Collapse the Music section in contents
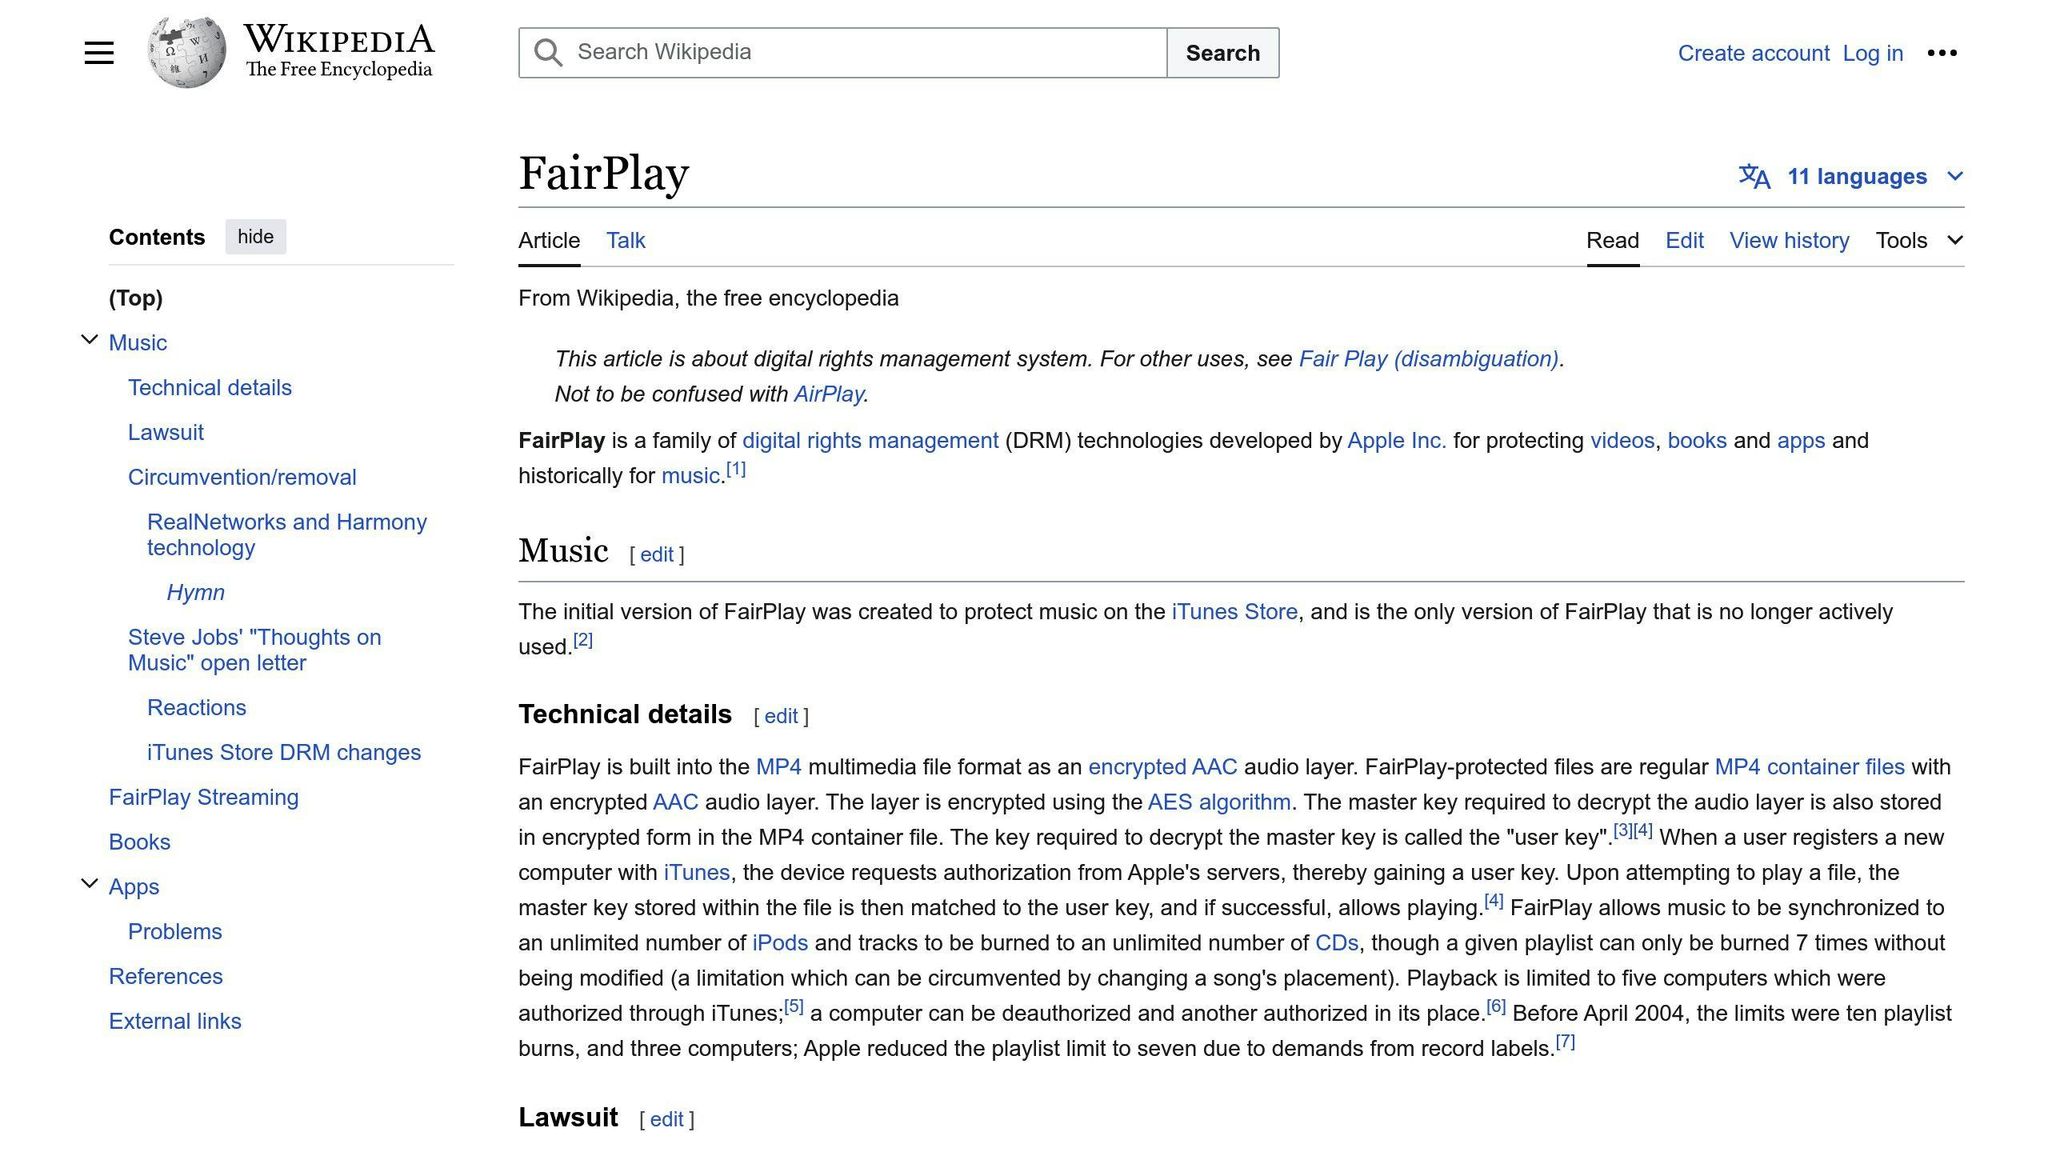 coord(89,340)
